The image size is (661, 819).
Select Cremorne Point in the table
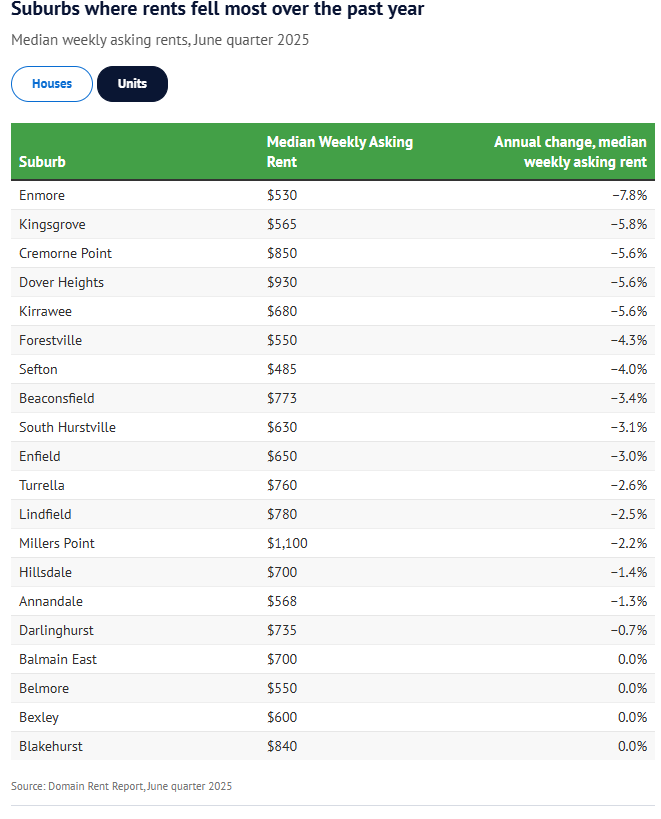tap(65, 253)
